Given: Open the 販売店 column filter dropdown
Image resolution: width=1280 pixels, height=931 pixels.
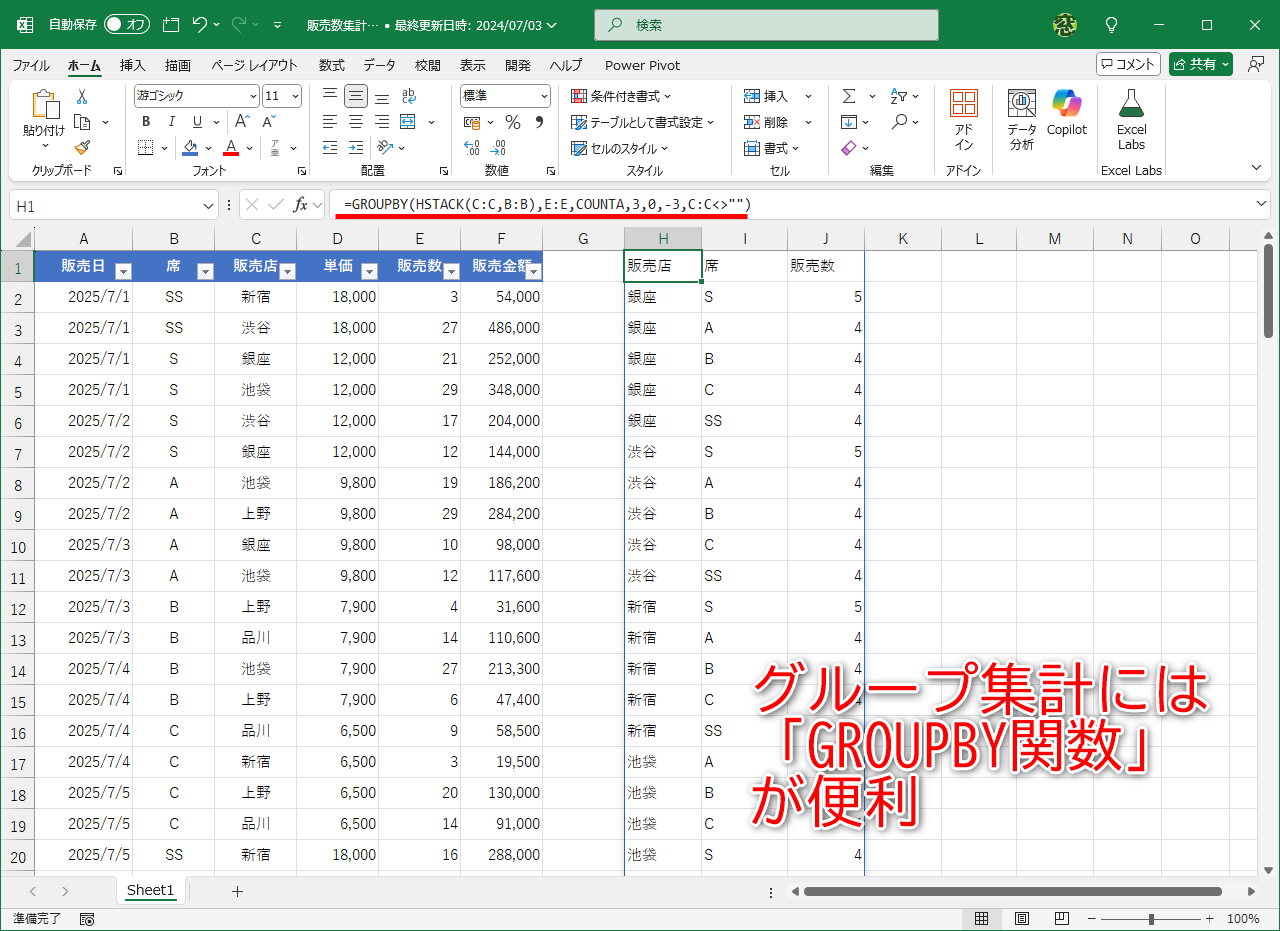Looking at the screenshot, I should coord(289,270).
